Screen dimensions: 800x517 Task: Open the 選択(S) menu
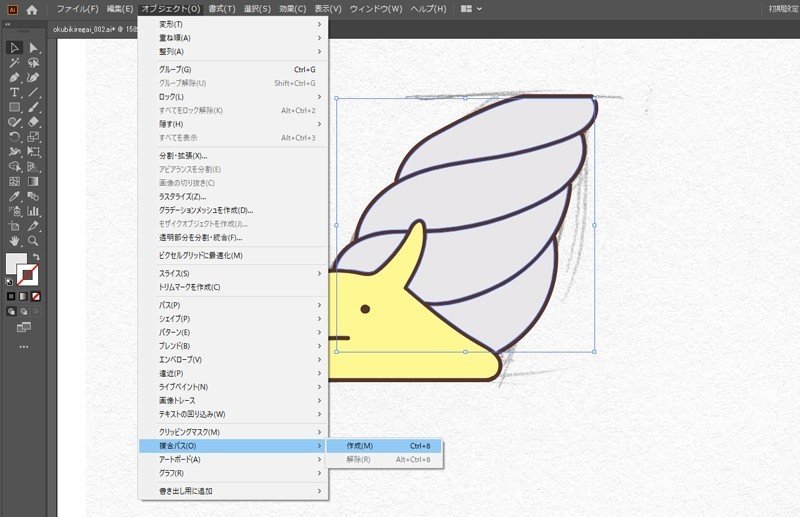coord(257,9)
